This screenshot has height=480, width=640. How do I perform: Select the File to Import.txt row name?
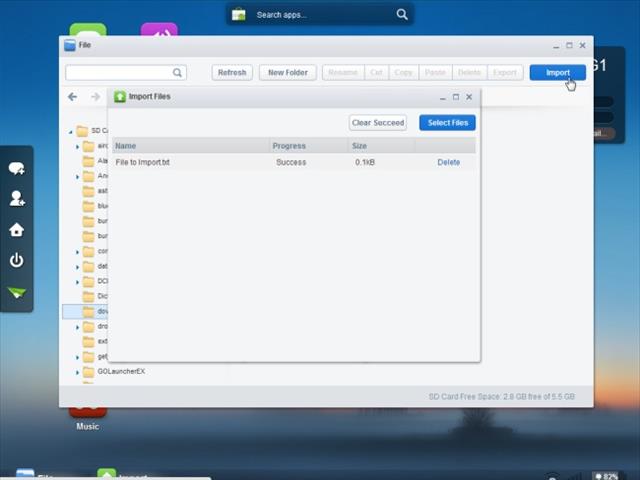click(142, 162)
